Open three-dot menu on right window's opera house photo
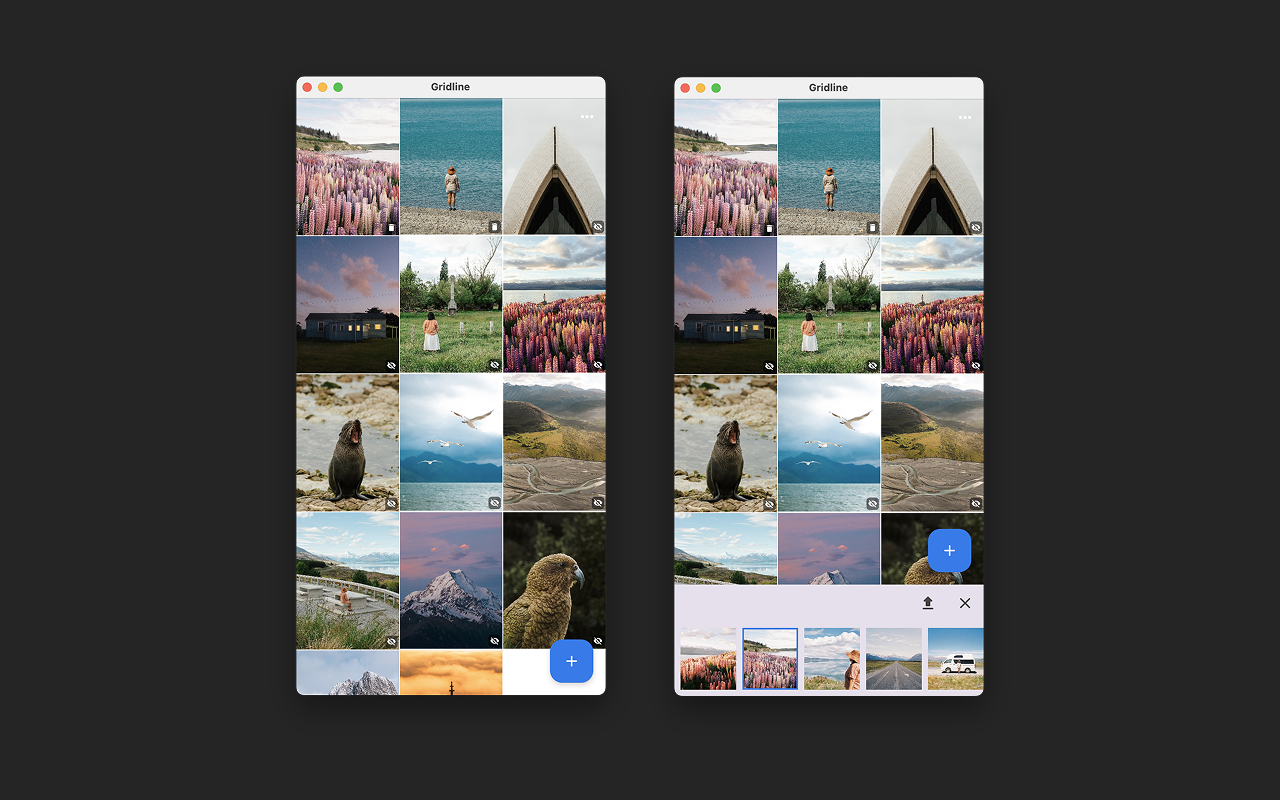 pos(965,118)
